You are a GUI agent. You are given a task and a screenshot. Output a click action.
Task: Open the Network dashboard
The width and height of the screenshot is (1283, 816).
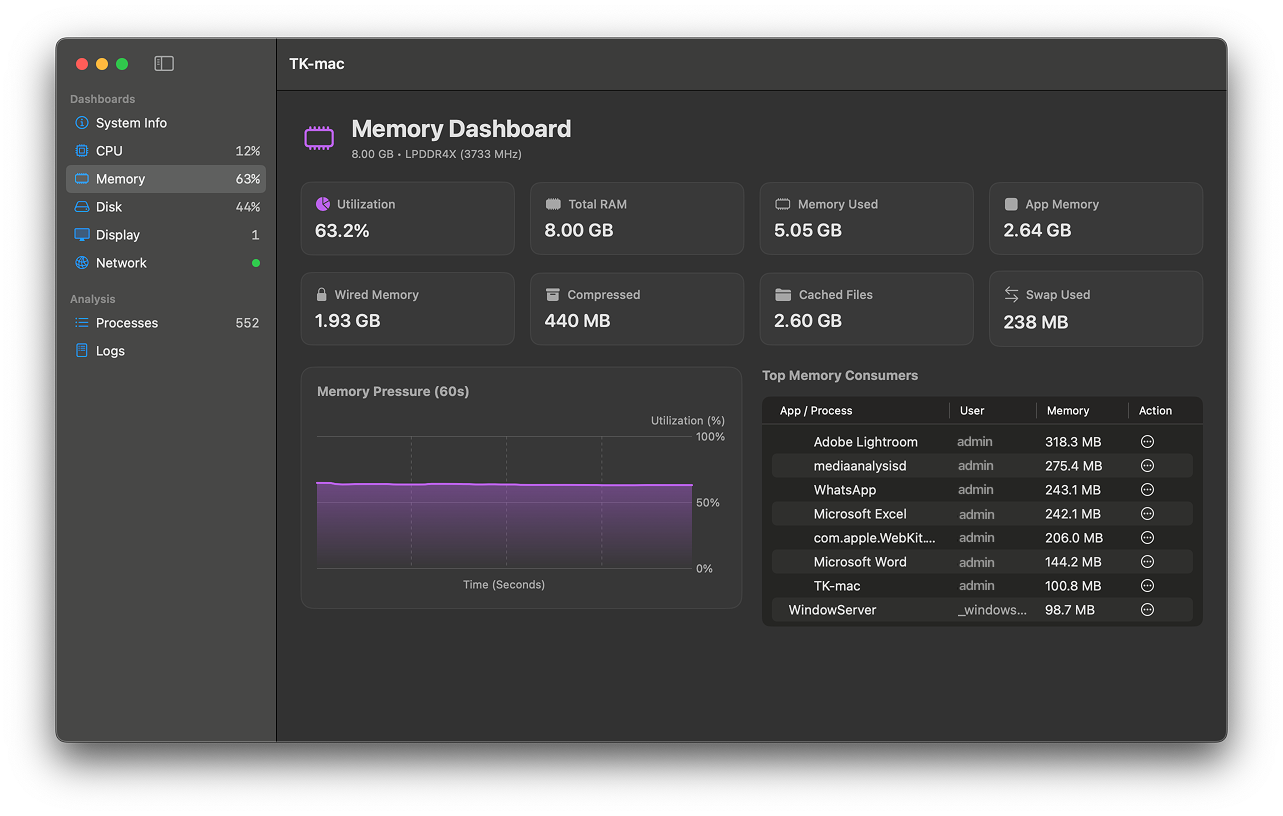pyautogui.click(x=122, y=262)
